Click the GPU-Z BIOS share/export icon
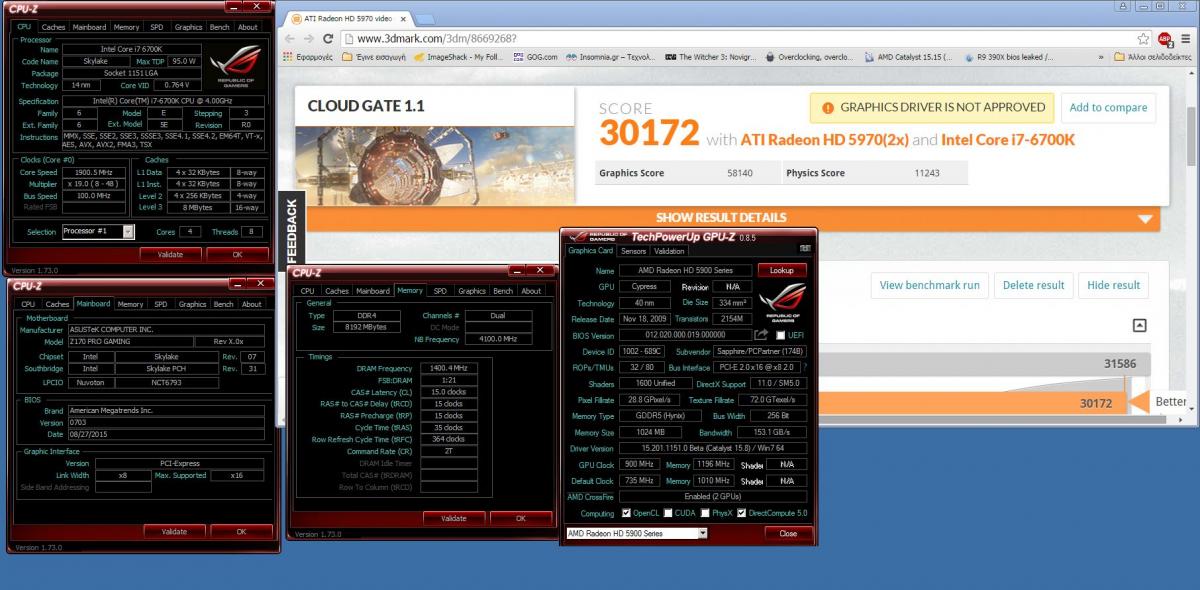1200x590 pixels. pos(761,335)
